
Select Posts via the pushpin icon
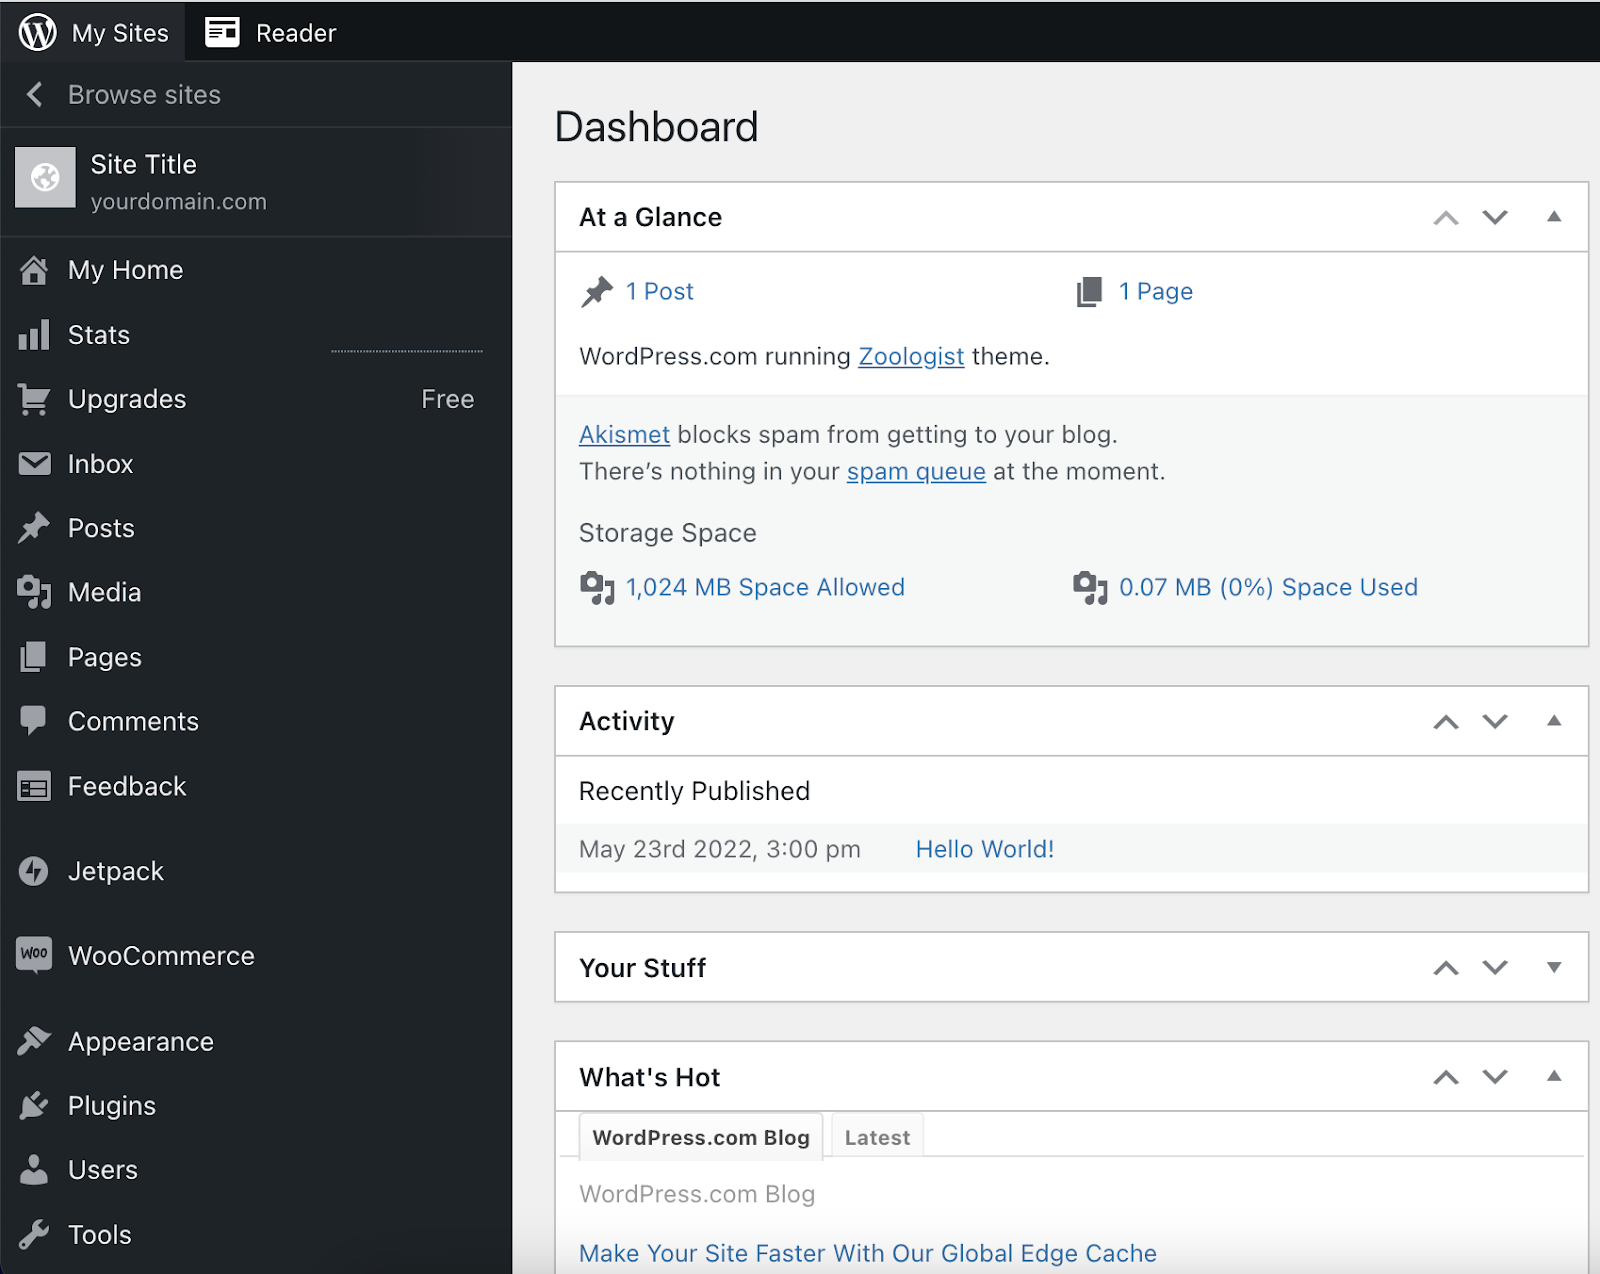(33, 527)
